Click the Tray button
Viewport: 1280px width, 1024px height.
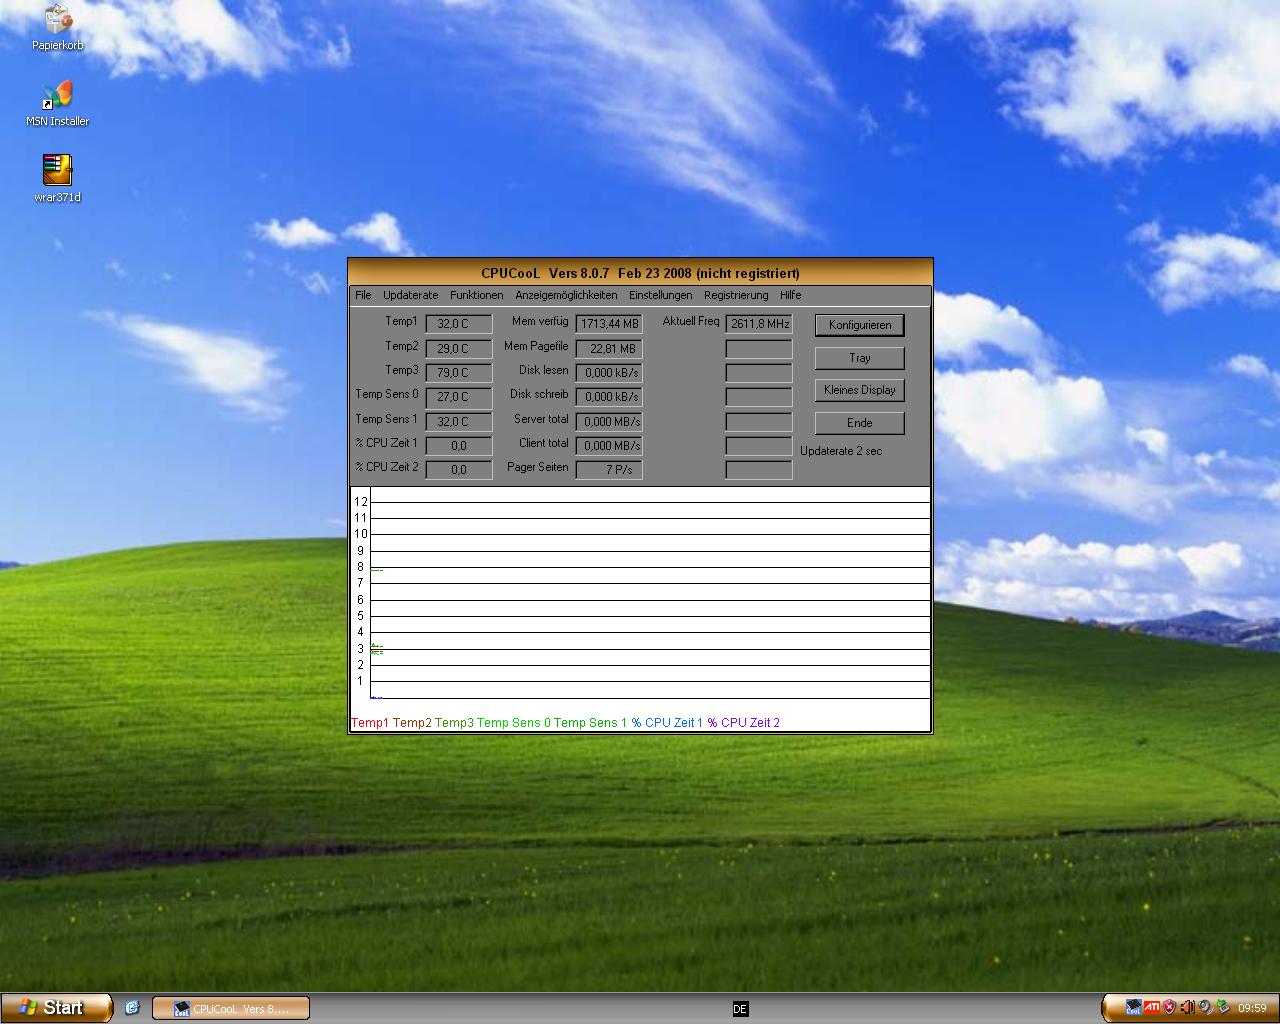click(x=860, y=358)
